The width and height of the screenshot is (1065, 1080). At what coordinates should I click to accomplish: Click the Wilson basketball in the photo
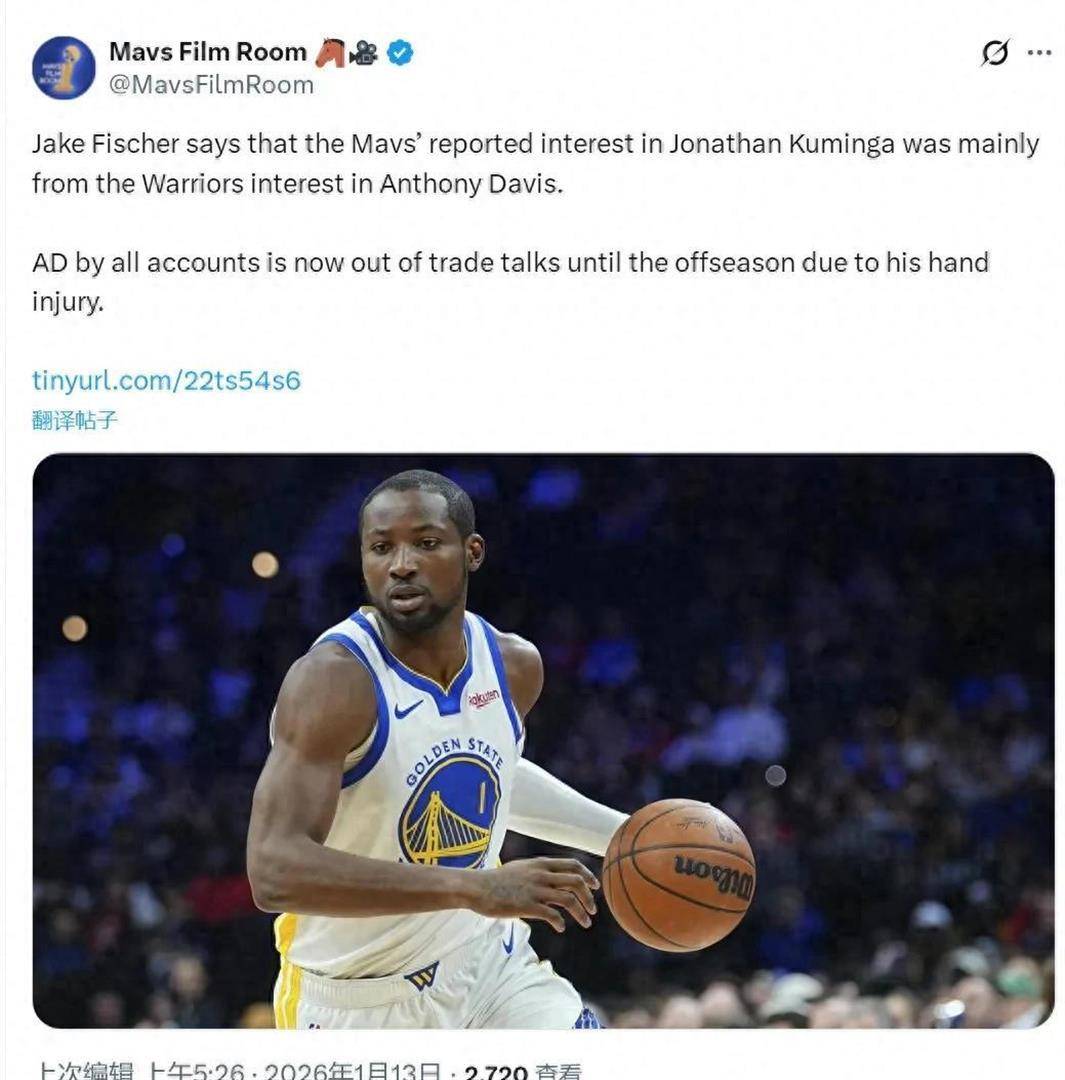point(679,874)
